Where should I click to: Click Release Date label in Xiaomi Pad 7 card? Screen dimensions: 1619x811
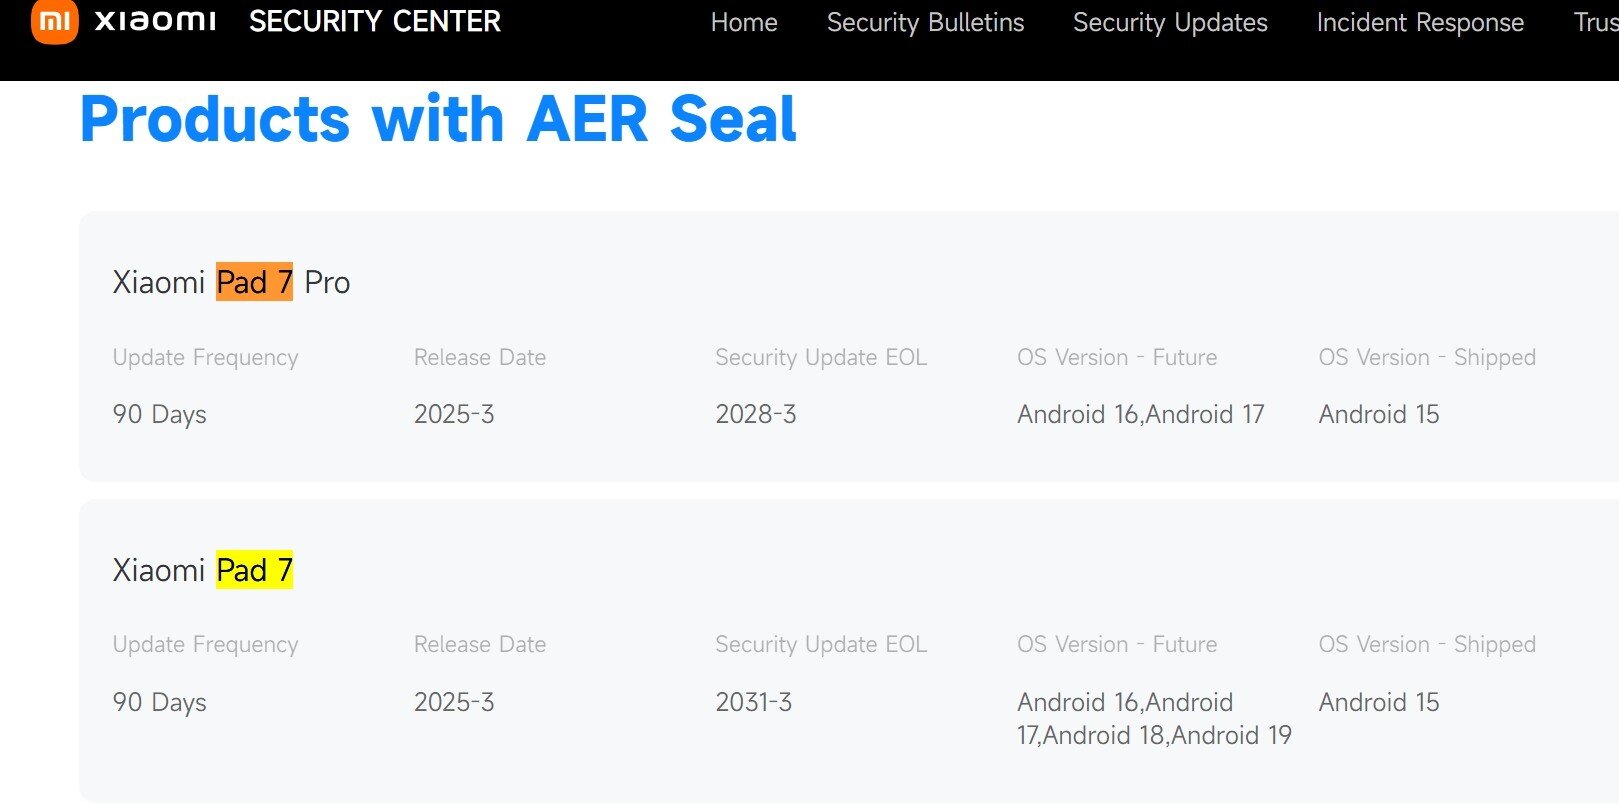[479, 644]
